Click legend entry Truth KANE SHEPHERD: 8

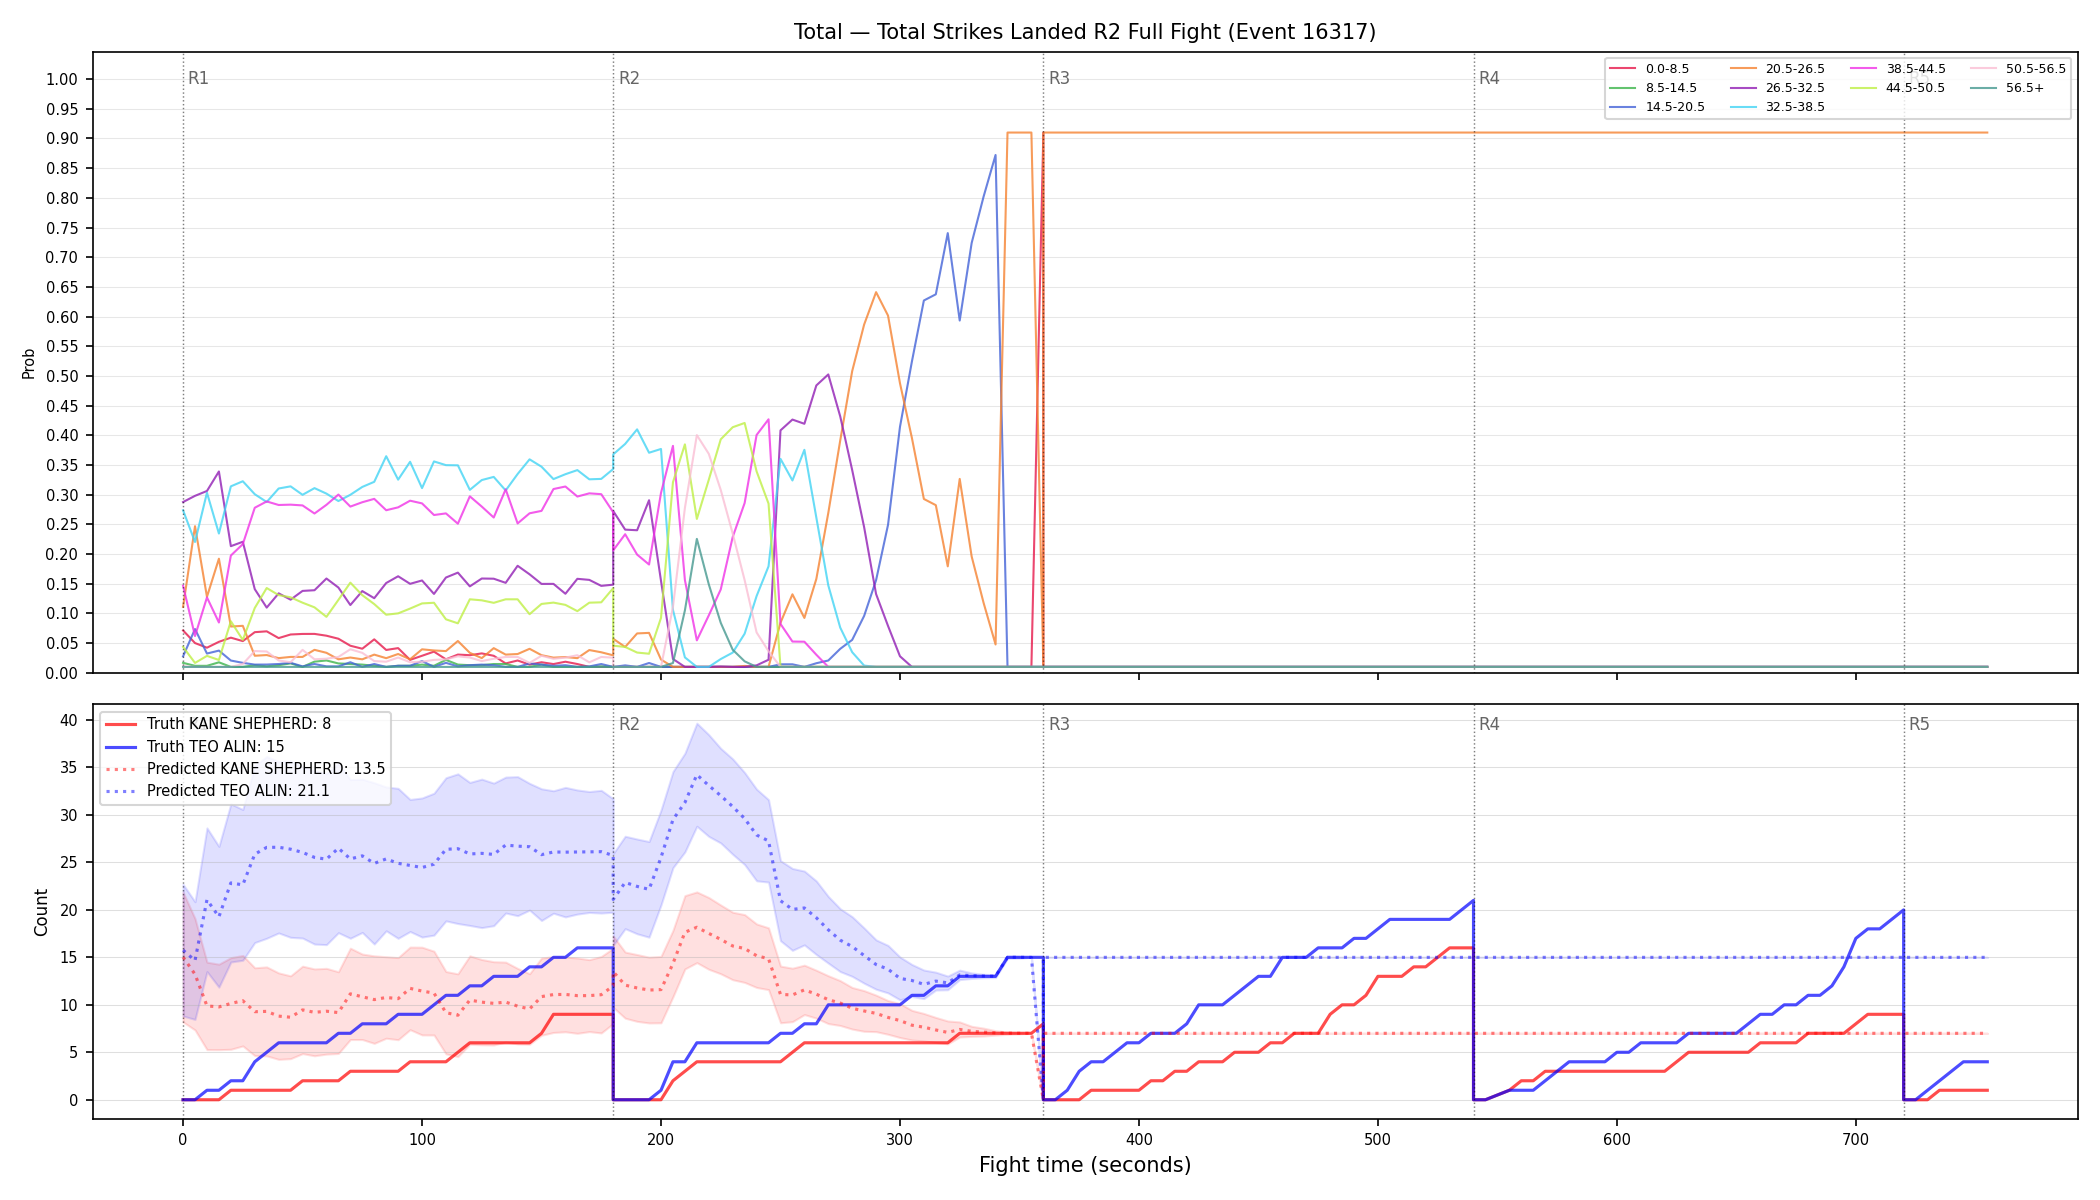click(239, 724)
